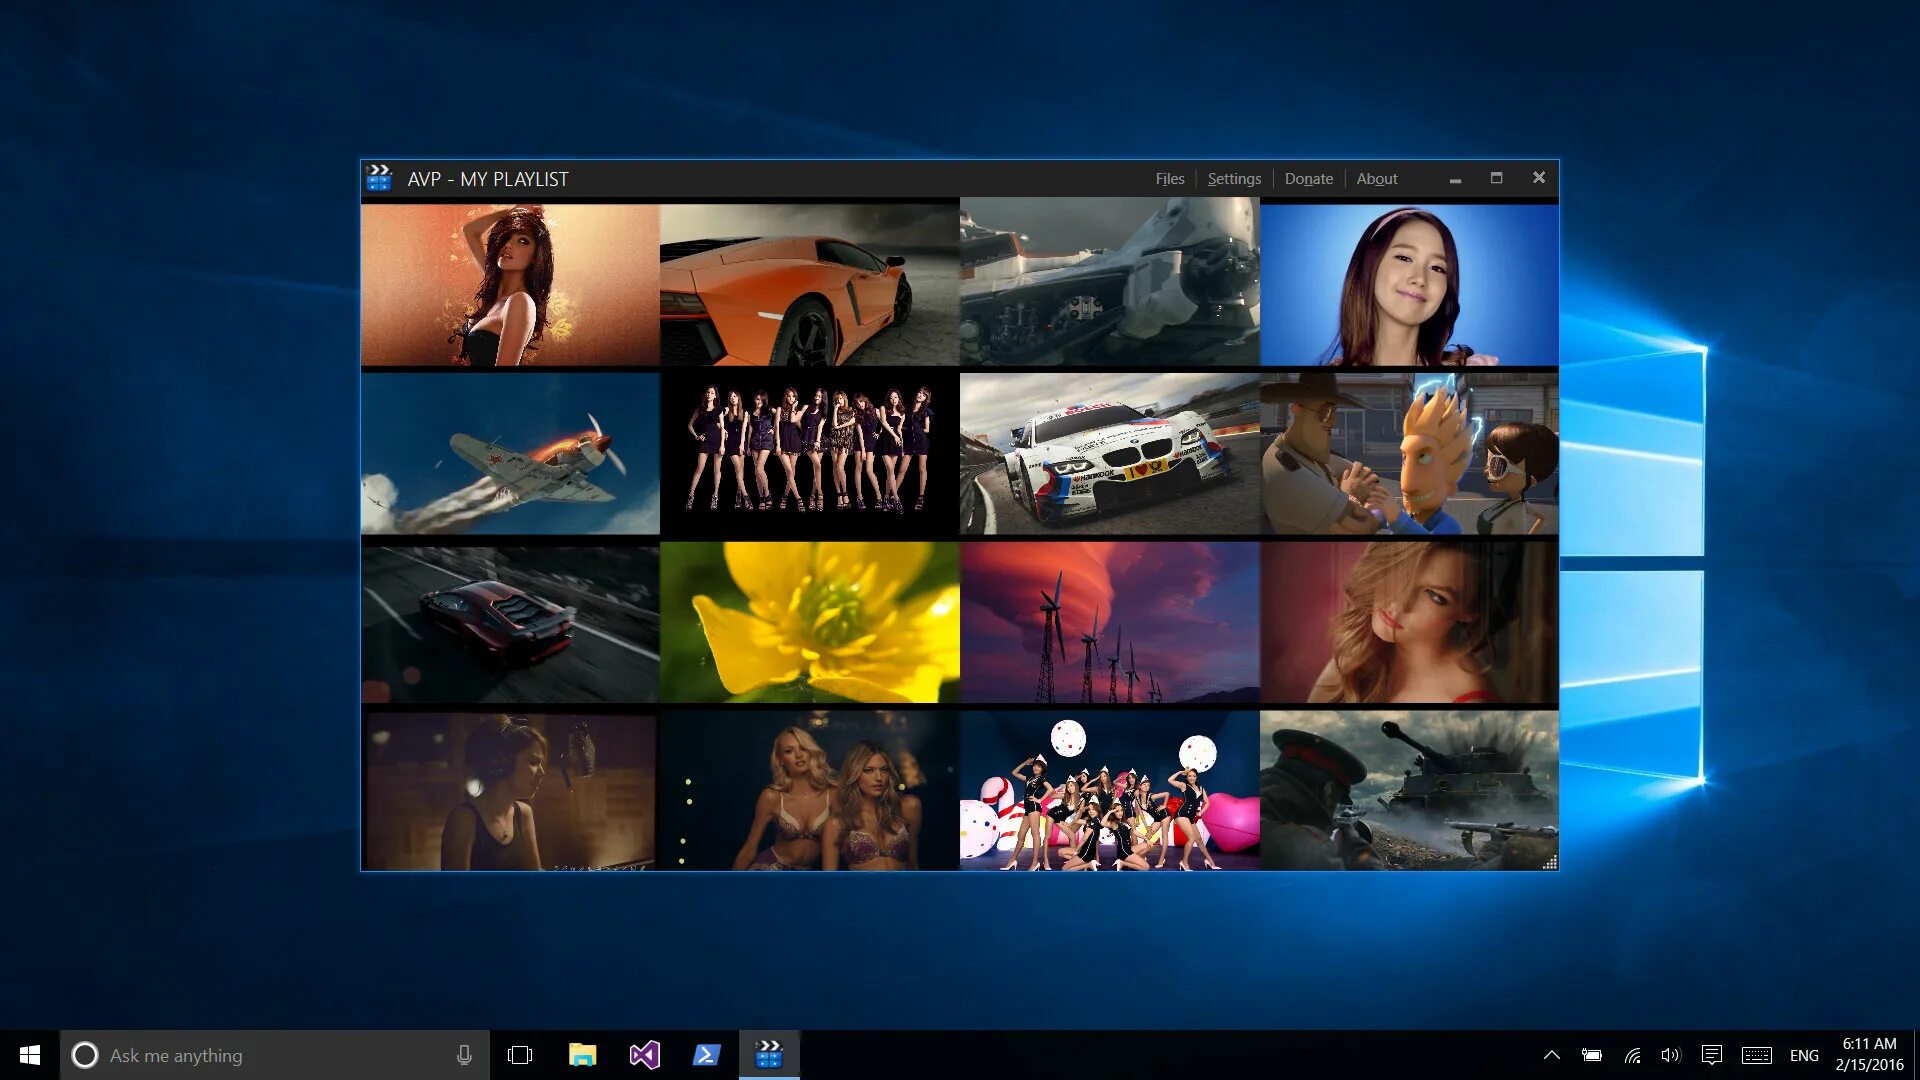
Task: Open Action Center from the system tray
Action: [x=1713, y=1054]
